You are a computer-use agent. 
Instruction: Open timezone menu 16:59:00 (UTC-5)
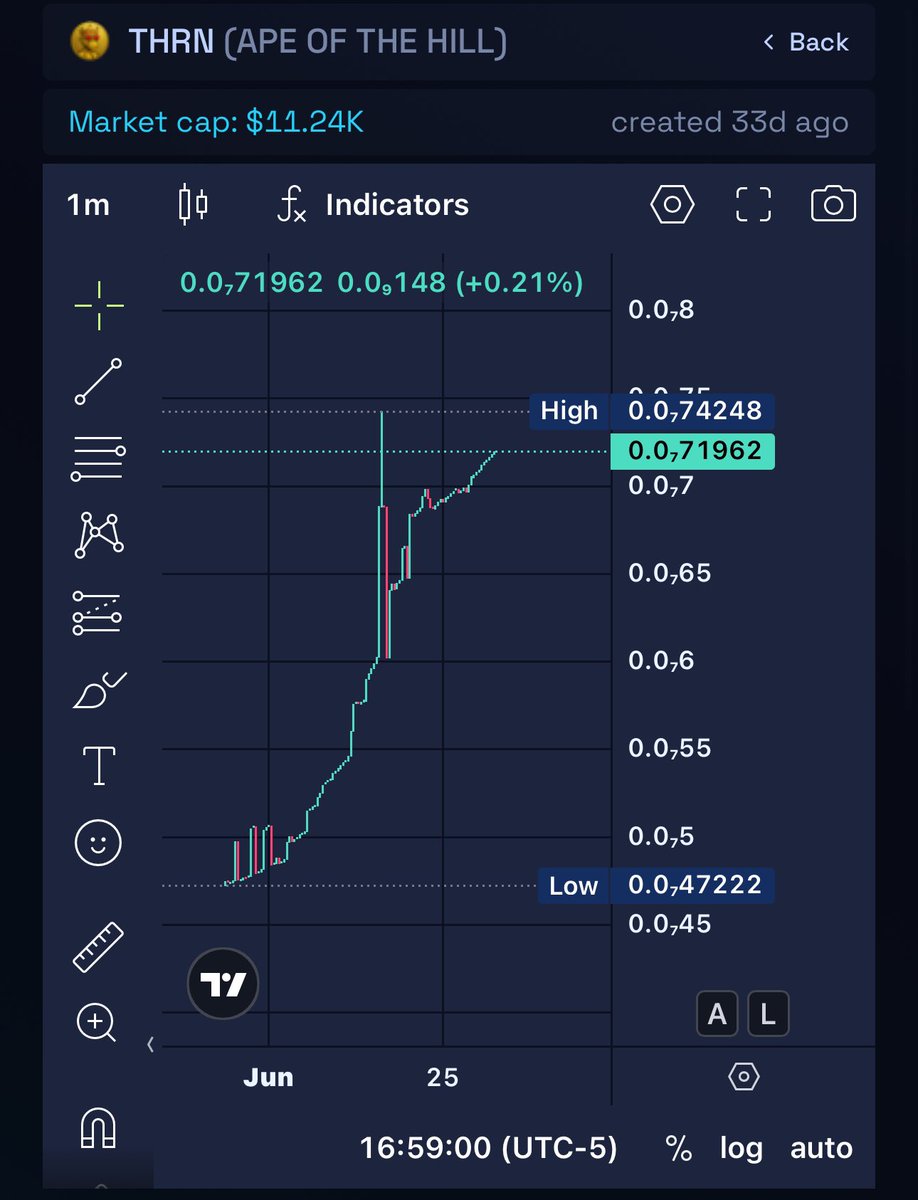(489, 1148)
